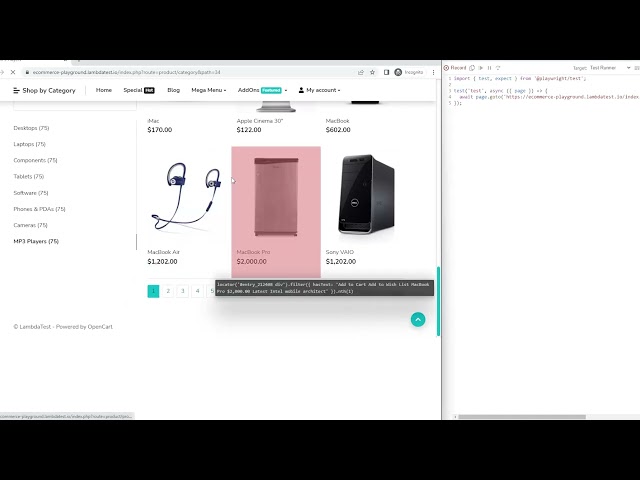Click the Inspector horizontal scrollbar
This screenshot has height=480, width=640.
click(522, 417)
